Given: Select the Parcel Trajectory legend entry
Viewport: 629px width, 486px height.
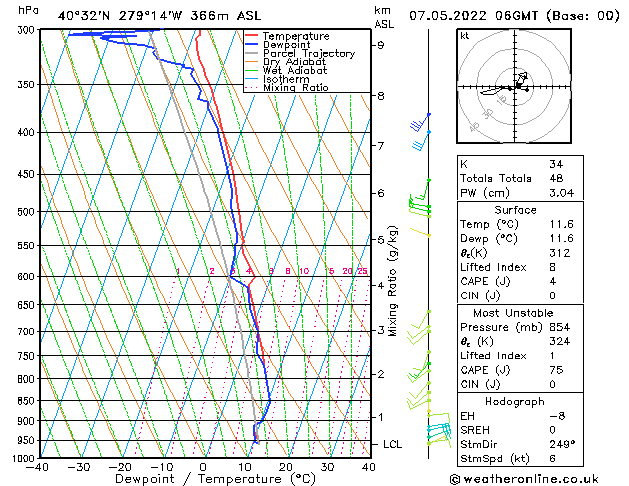Looking at the screenshot, I should (309, 53).
